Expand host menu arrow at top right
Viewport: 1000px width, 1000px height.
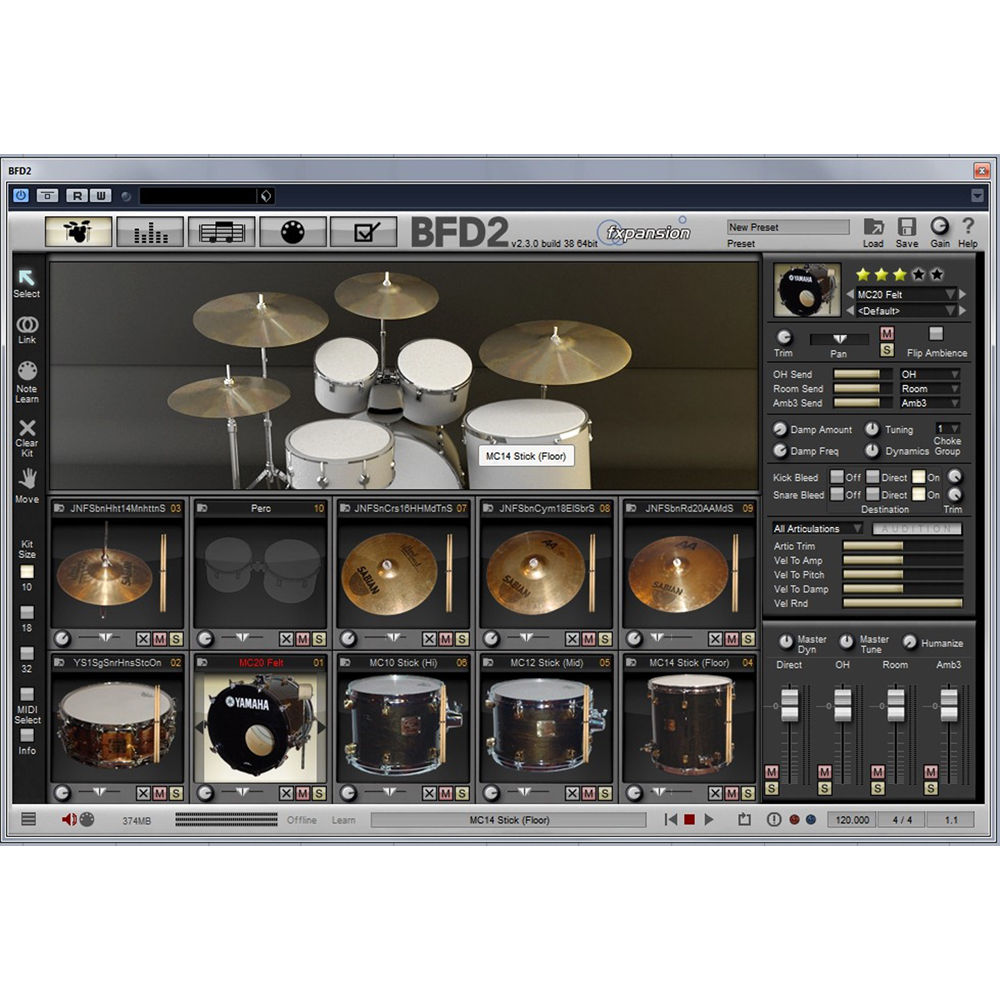tap(977, 195)
